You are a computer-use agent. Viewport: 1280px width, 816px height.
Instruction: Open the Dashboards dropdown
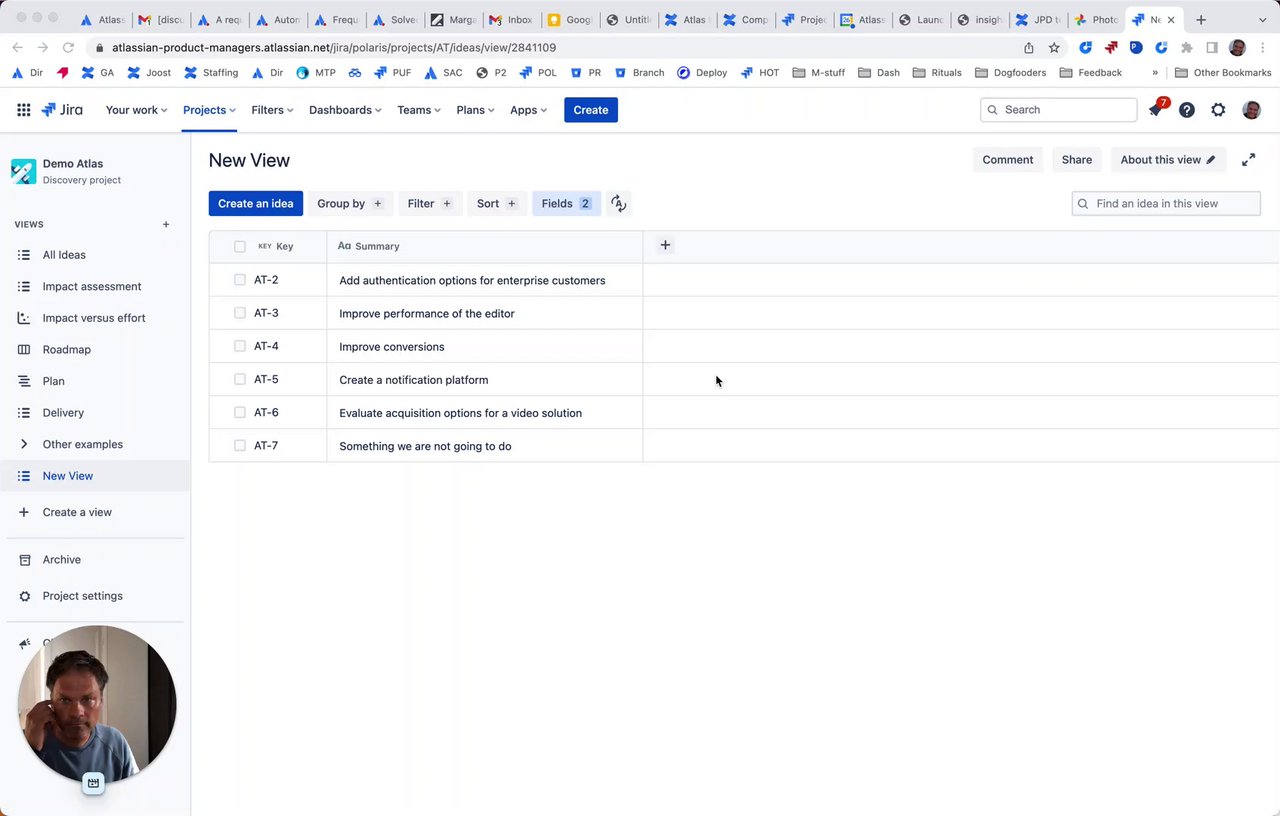(345, 110)
